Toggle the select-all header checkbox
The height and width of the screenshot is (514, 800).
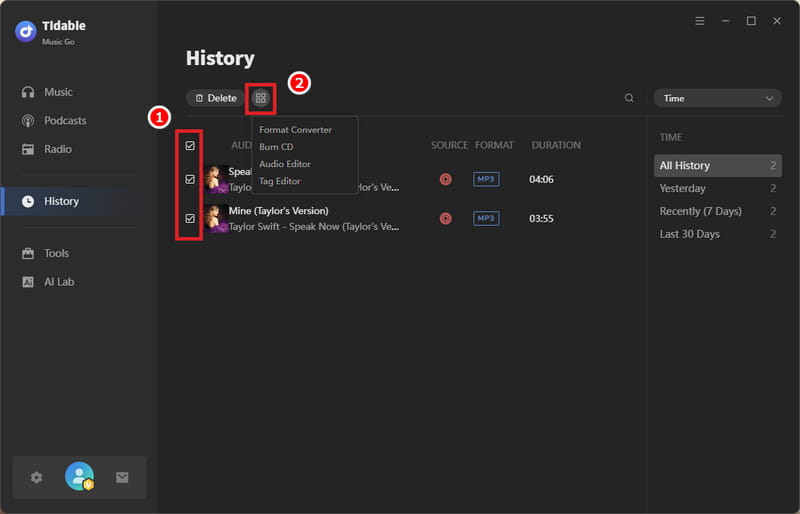click(190, 146)
